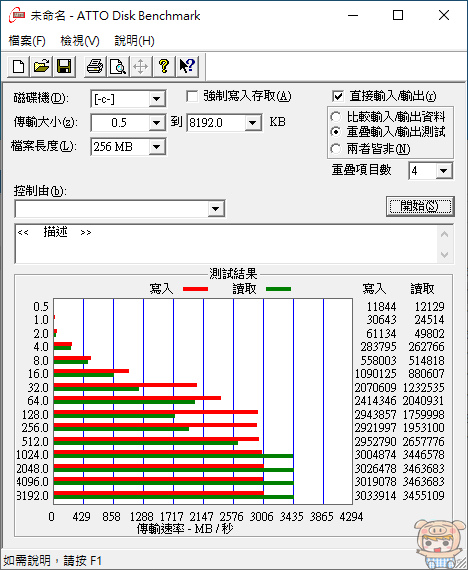
Task: Click the Save floppy disk icon
Action: coord(64,67)
